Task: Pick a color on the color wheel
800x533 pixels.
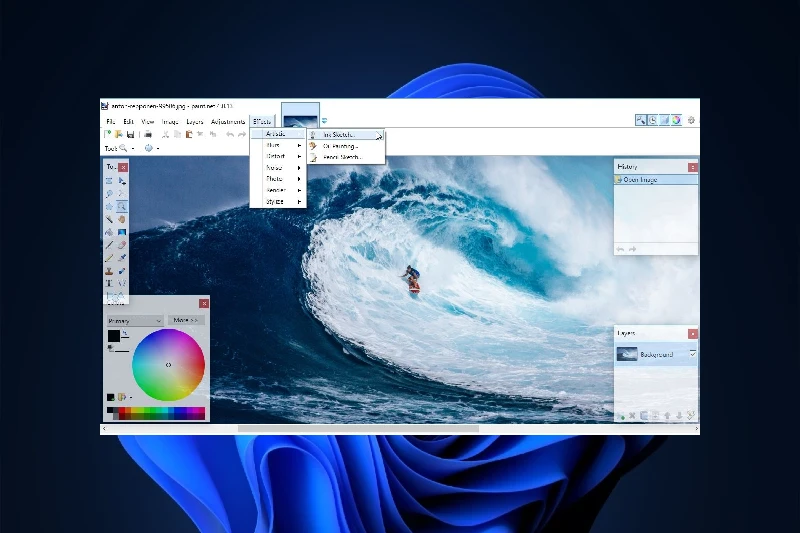Action: (x=168, y=365)
